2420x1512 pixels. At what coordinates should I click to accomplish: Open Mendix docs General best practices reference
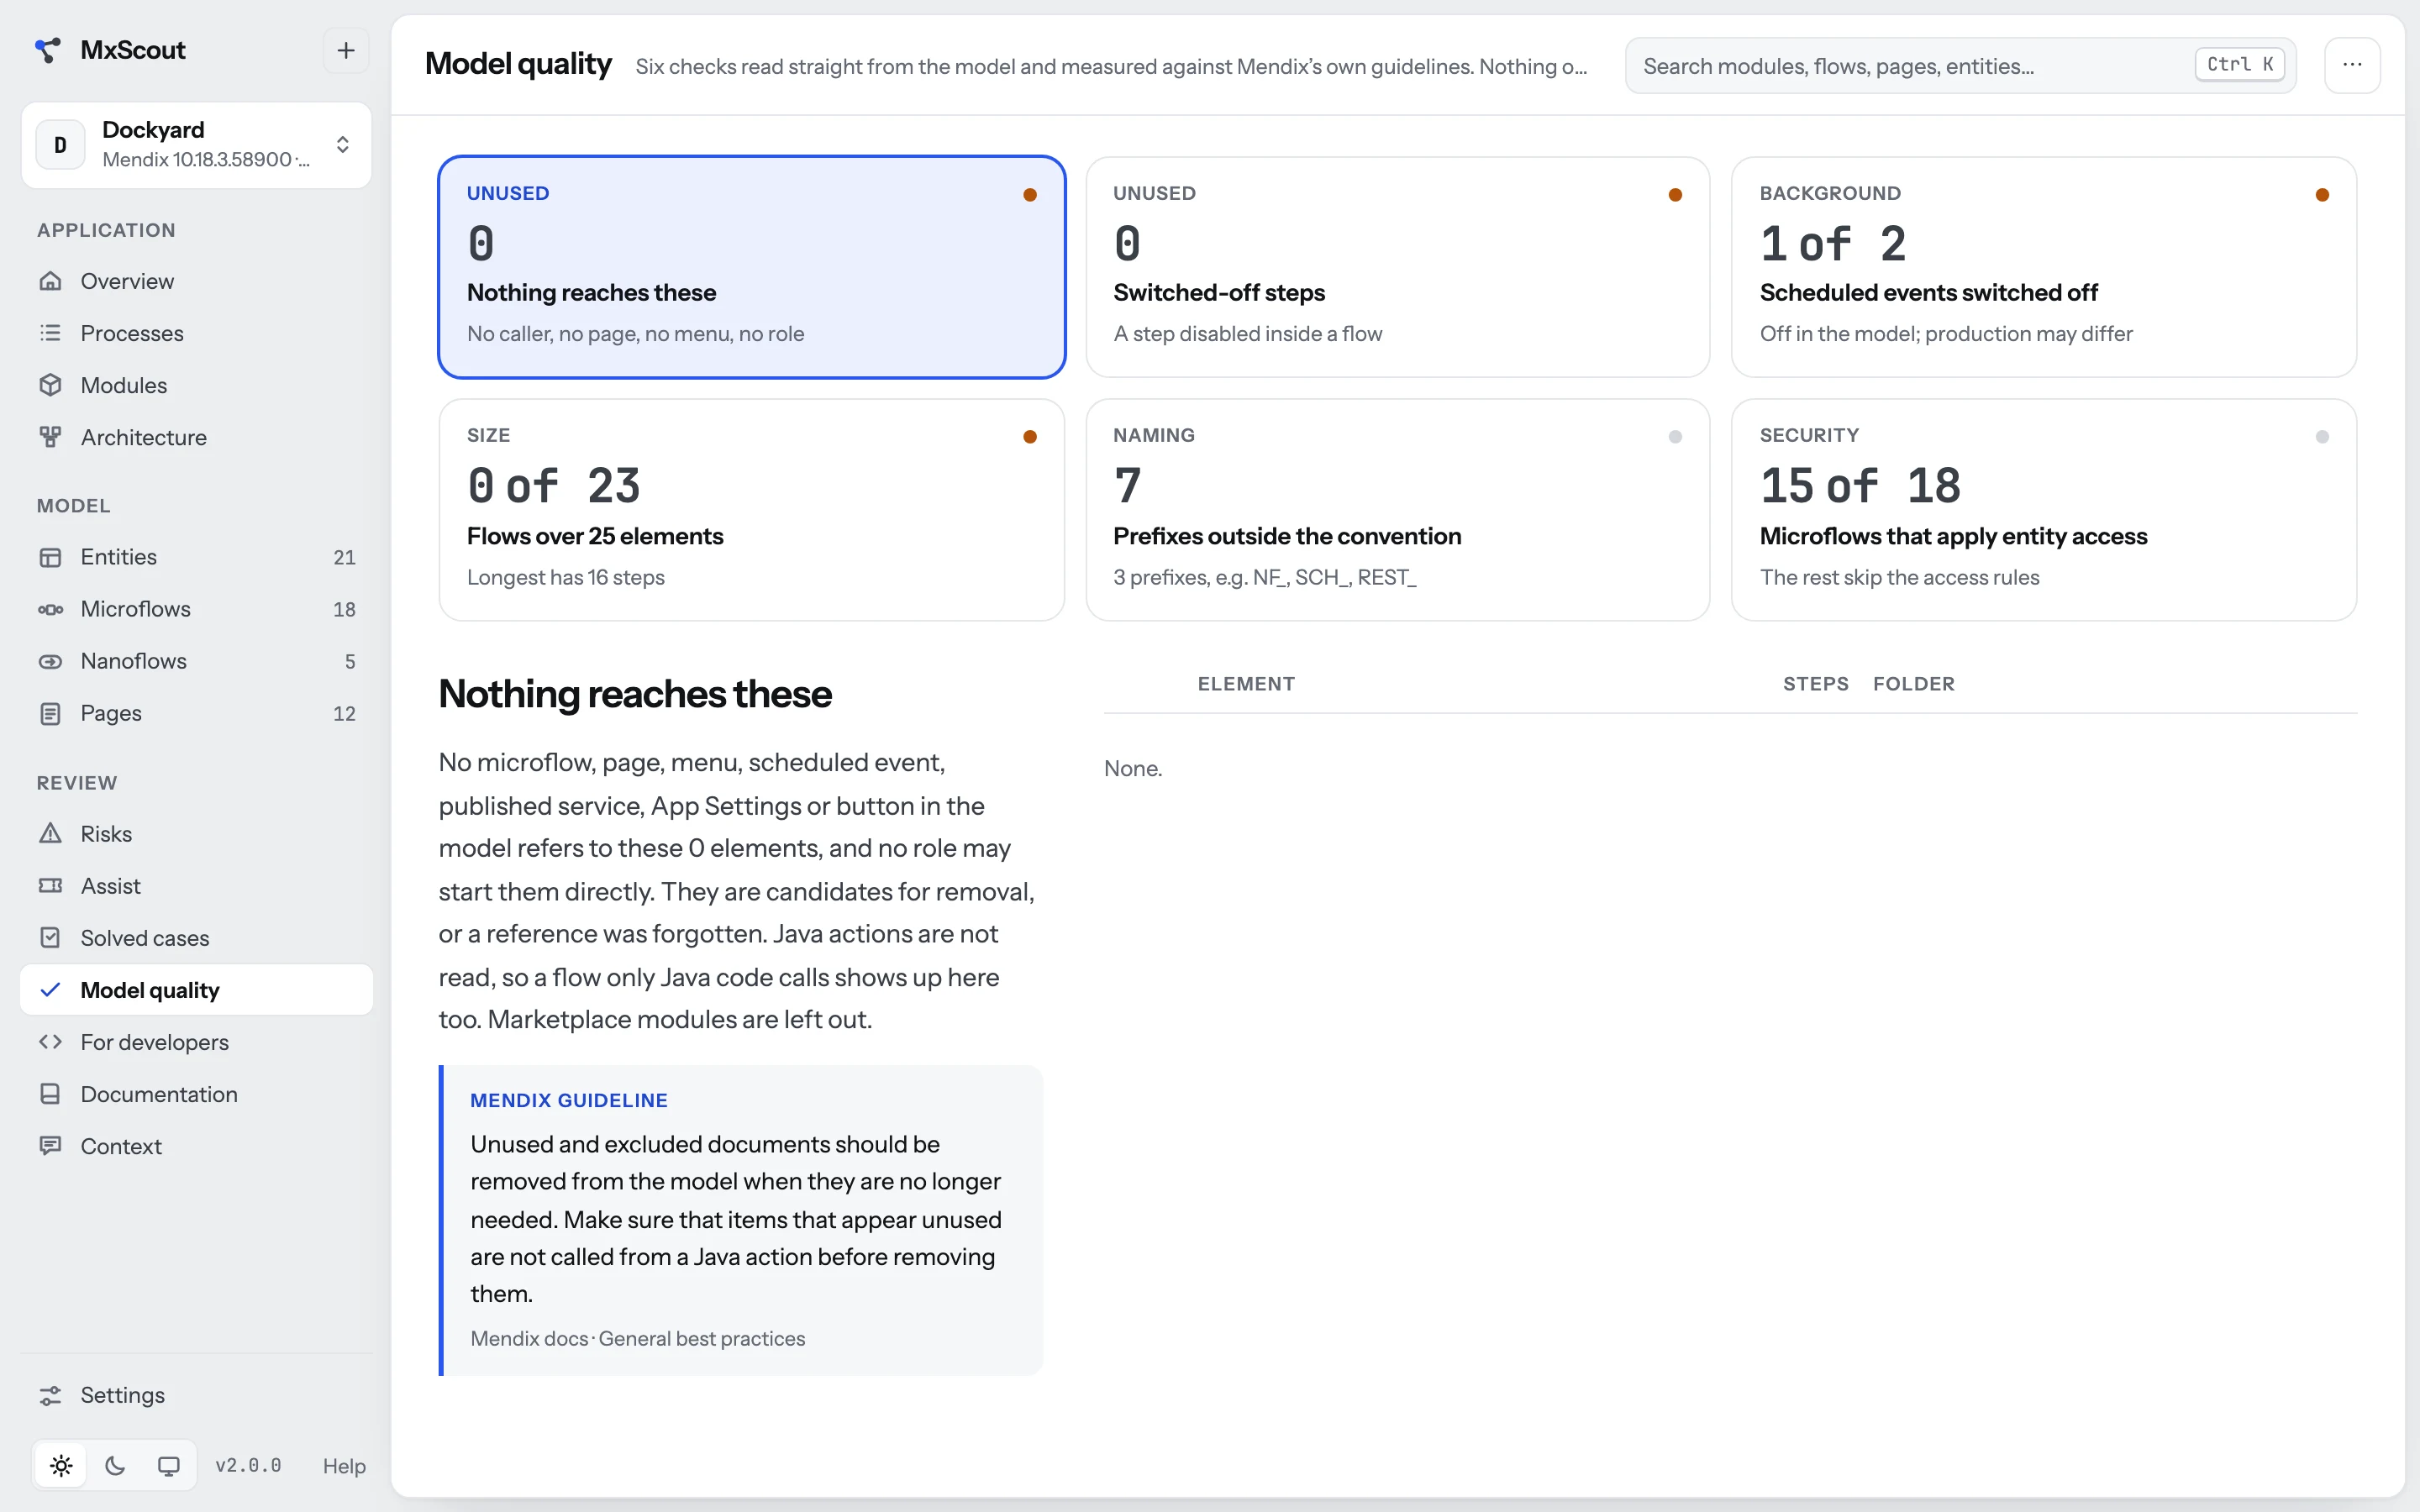[x=638, y=1339]
